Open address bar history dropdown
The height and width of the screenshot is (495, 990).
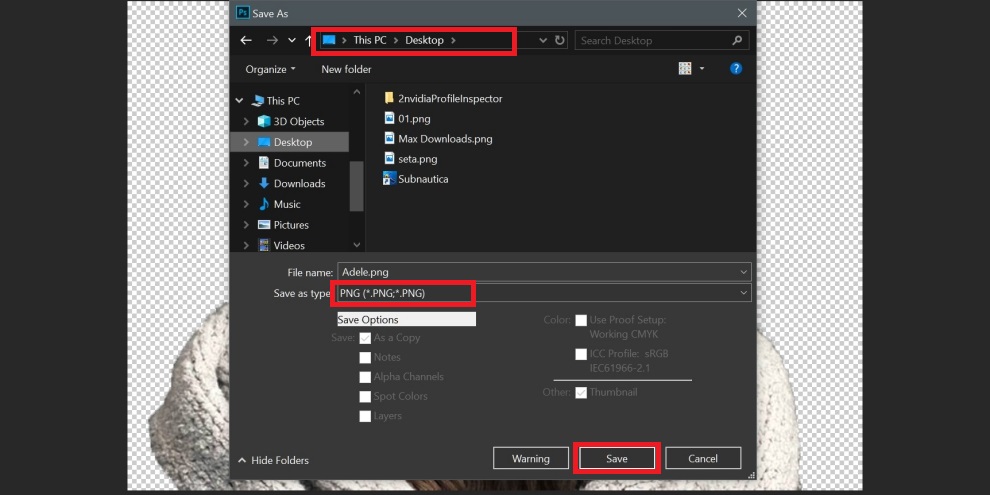tap(543, 40)
